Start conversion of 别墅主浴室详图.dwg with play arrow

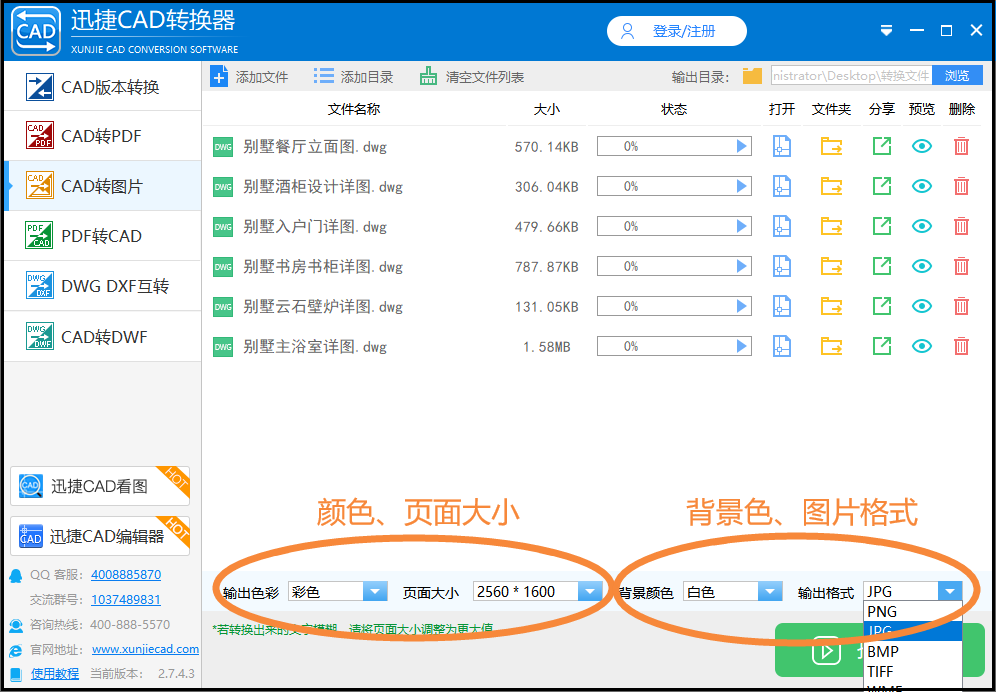[741, 346]
